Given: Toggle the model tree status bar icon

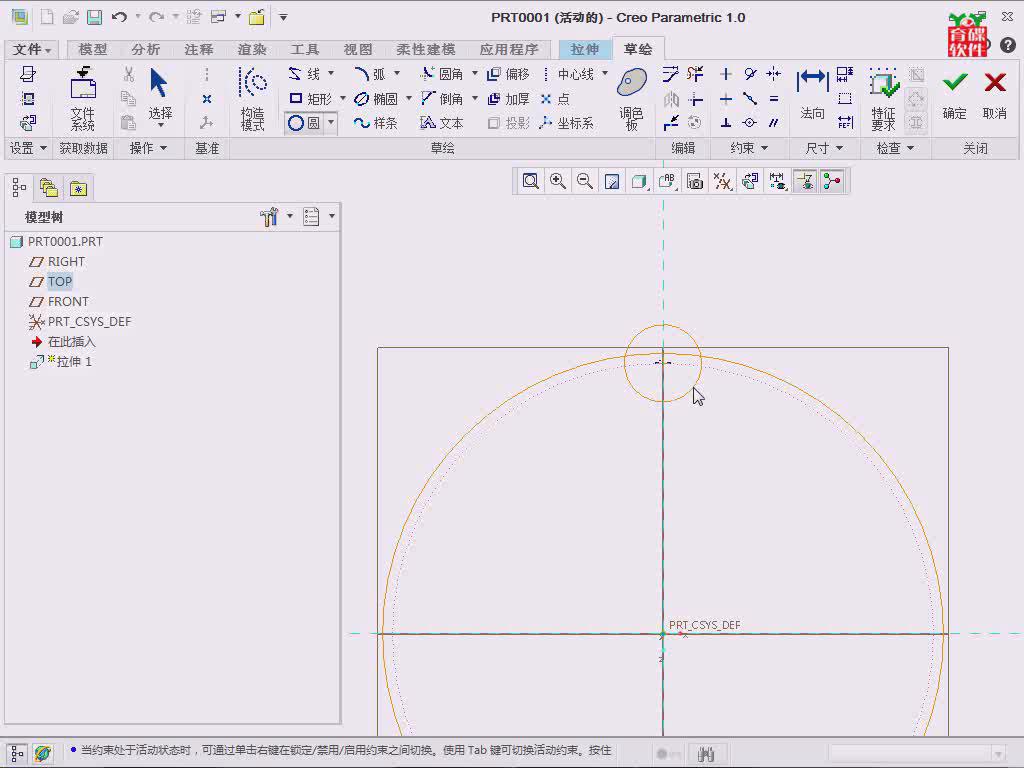Looking at the screenshot, I should (x=18, y=754).
